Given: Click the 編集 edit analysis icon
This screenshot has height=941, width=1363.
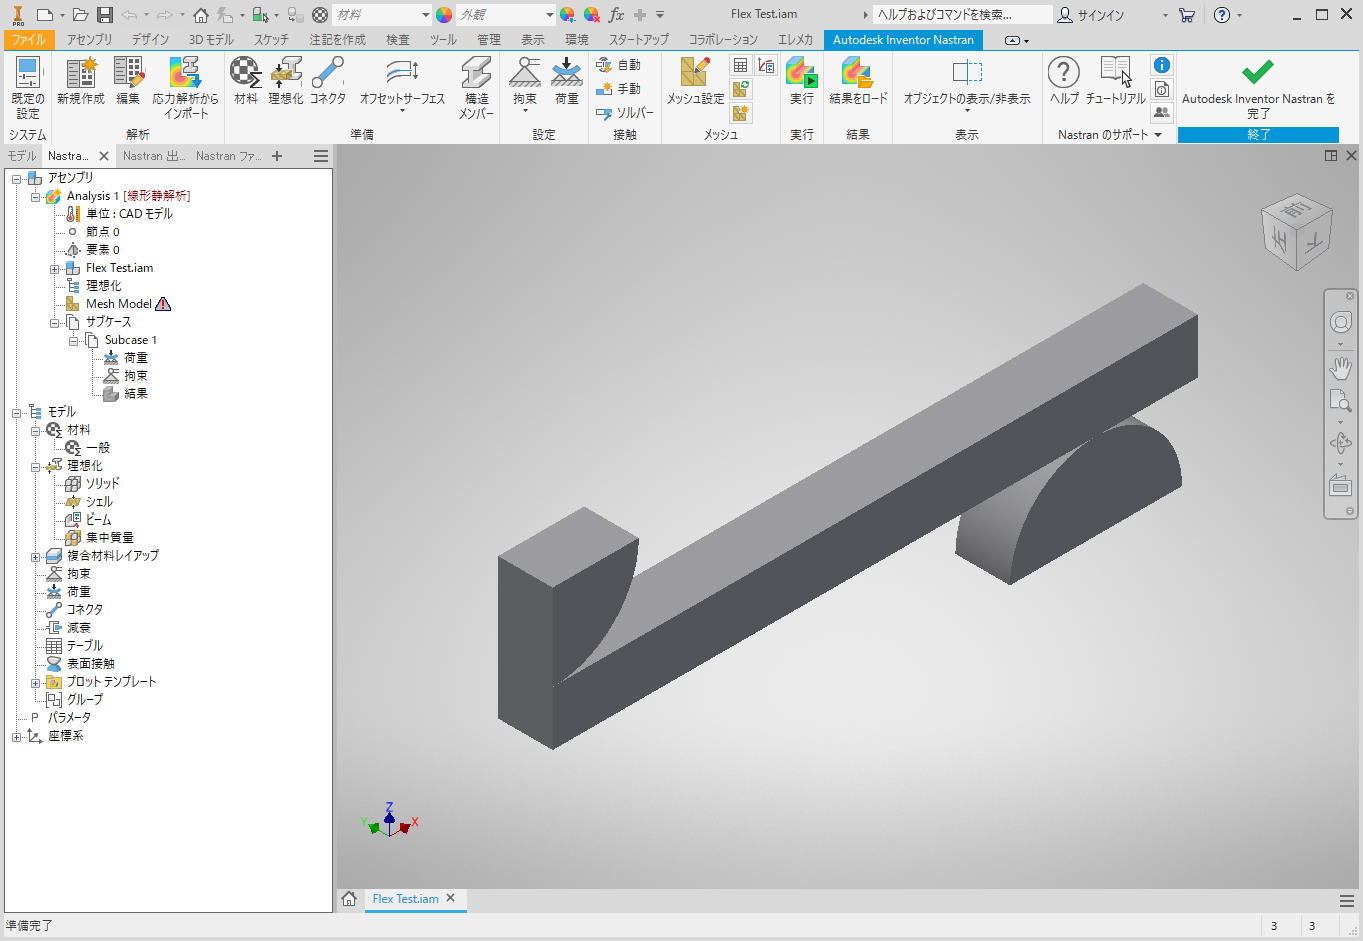Looking at the screenshot, I should tap(128, 81).
